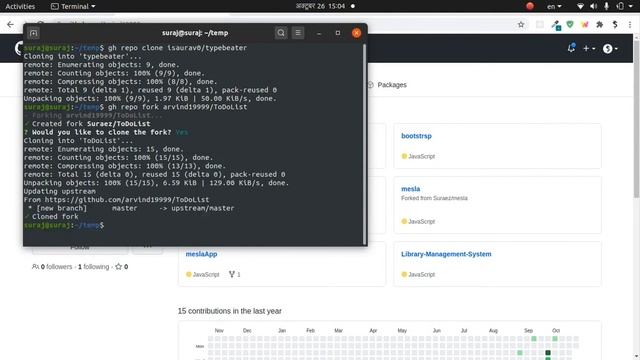
Task: Click the dark green October contribution square
Action: pos(548,353)
